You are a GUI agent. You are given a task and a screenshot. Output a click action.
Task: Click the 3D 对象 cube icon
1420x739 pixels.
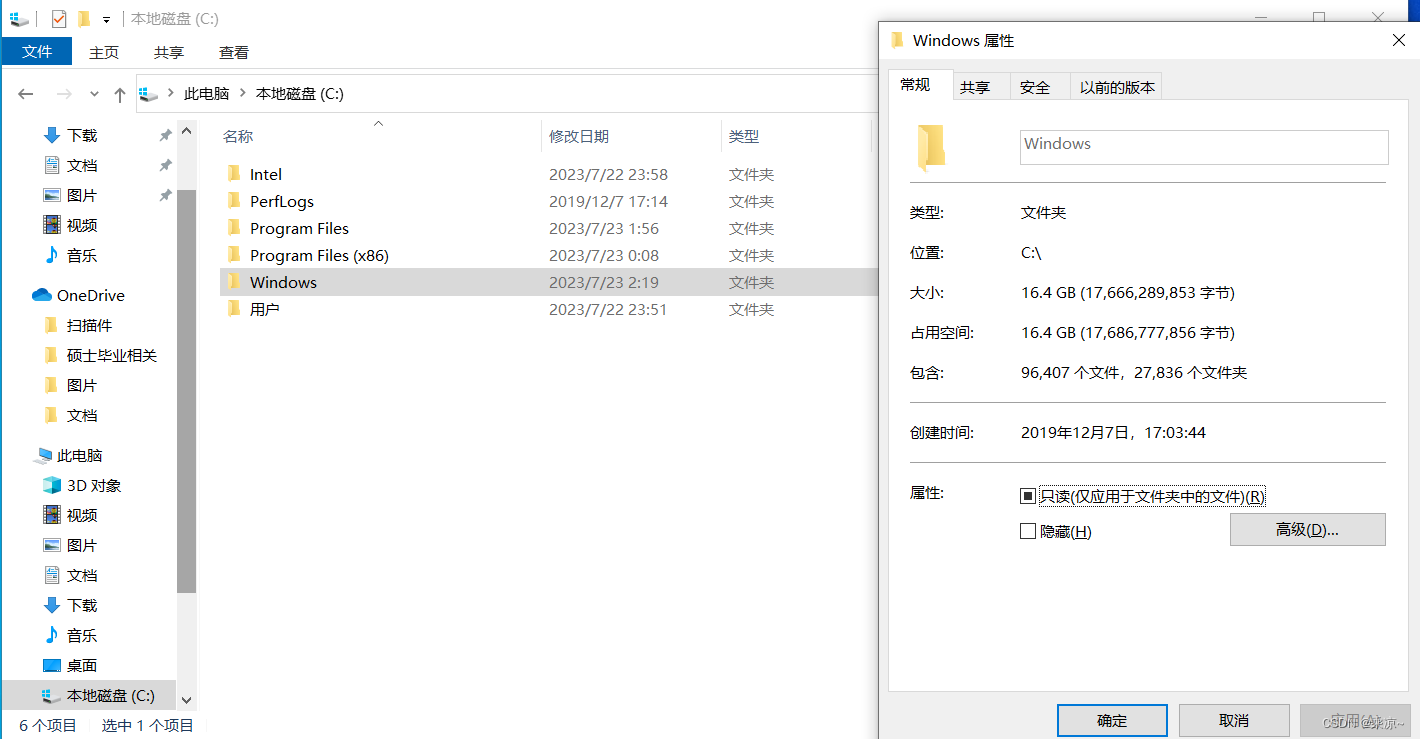(52, 485)
